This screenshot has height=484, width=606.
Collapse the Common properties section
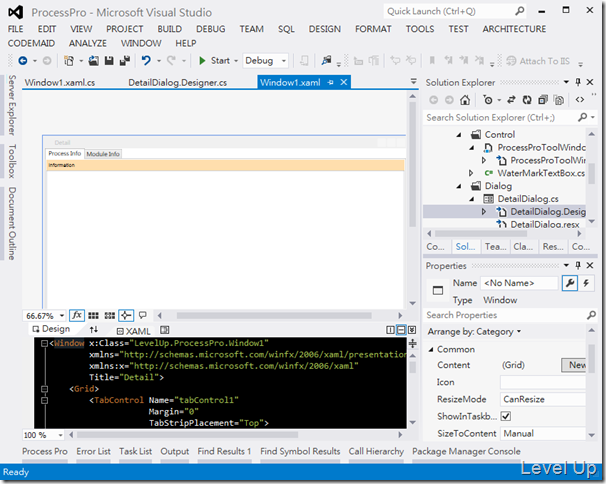click(431, 349)
